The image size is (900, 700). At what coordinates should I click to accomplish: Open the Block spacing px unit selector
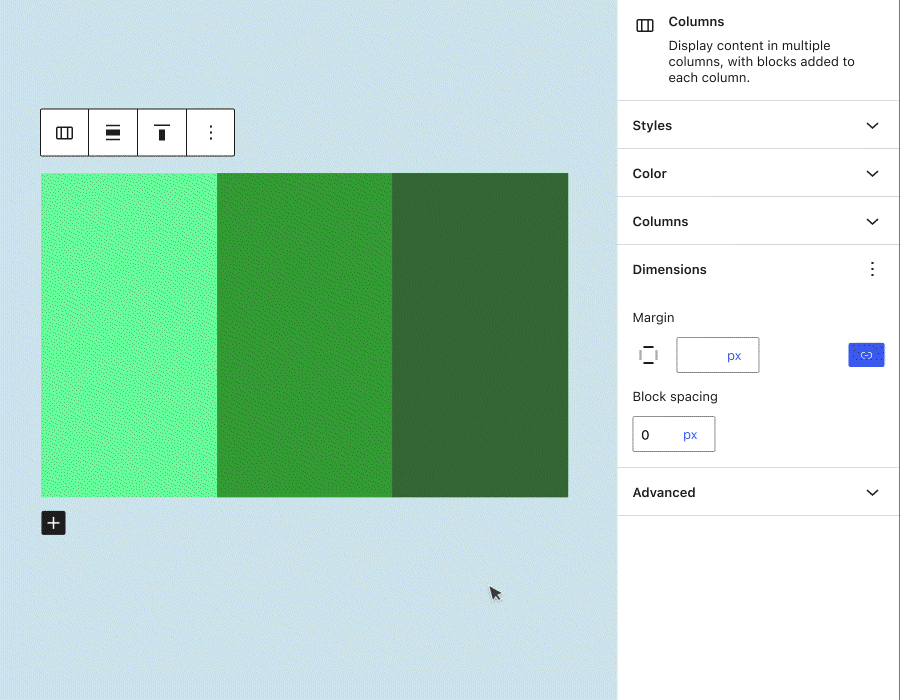[x=691, y=435]
